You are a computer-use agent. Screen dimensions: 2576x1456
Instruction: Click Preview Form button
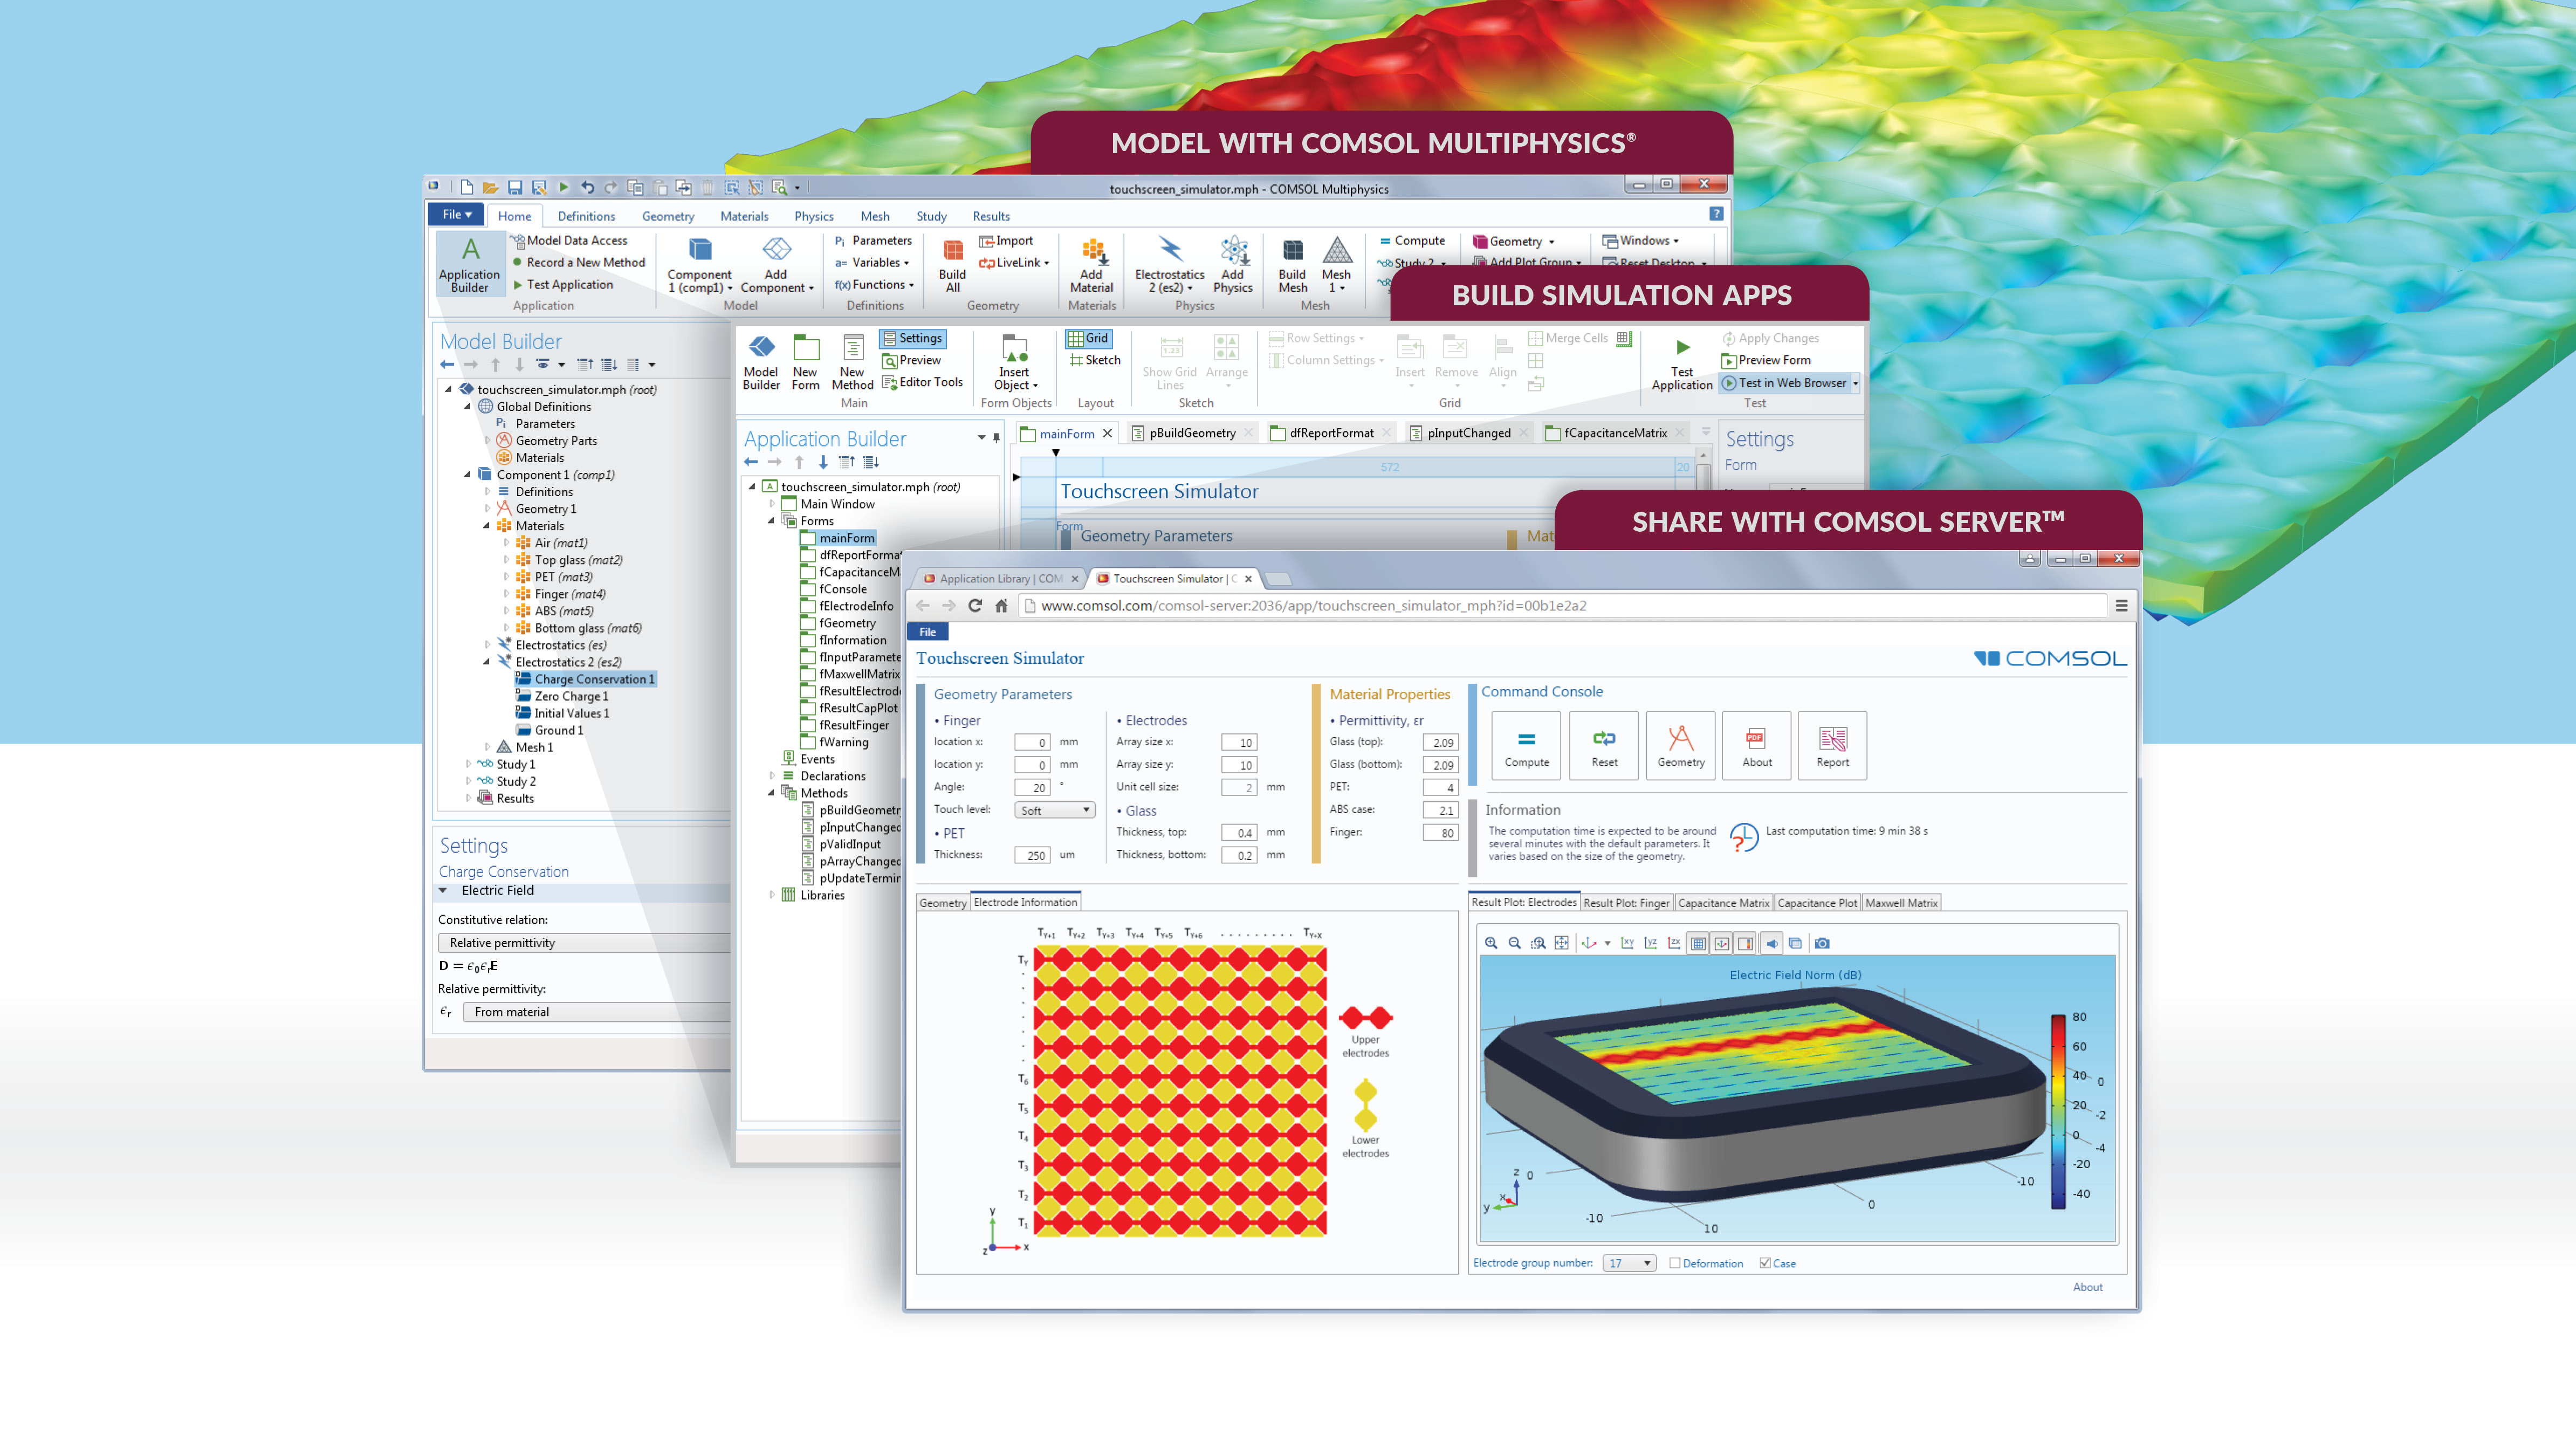[x=1766, y=360]
